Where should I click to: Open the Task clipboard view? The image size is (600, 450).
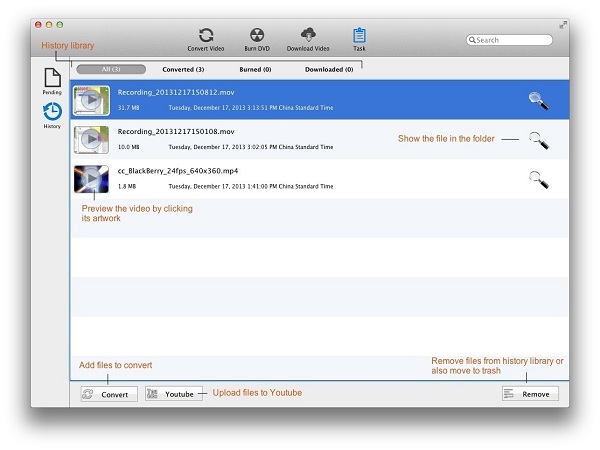click(359, 39)
